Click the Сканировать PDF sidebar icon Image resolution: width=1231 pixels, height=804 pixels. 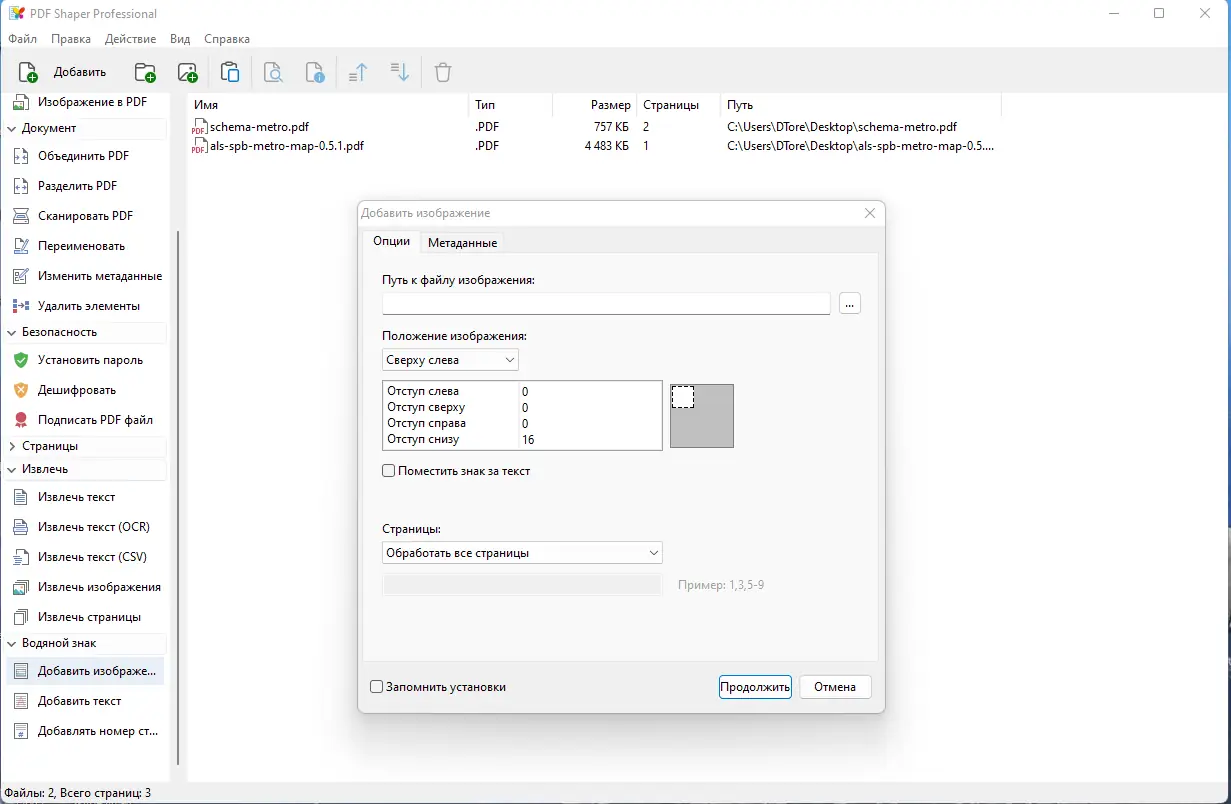click(20, 216)
